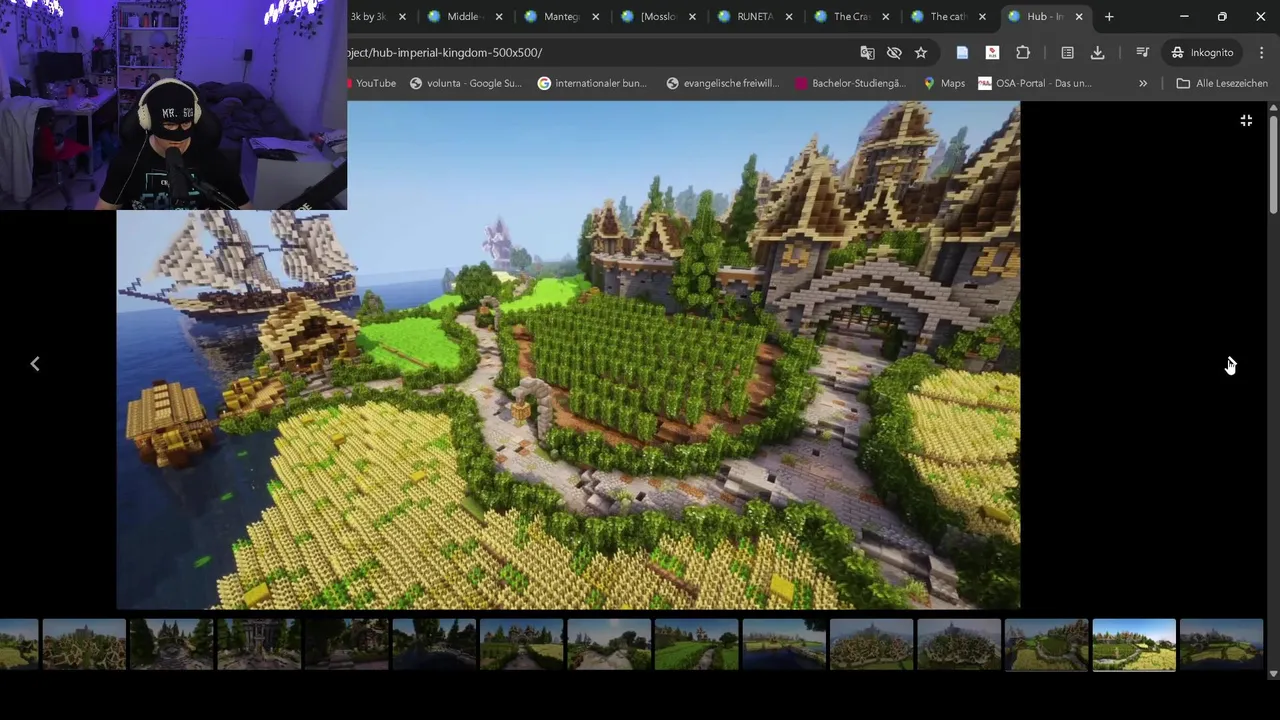Click the blocked third-party cookies eye icon

tap(894, 52)
